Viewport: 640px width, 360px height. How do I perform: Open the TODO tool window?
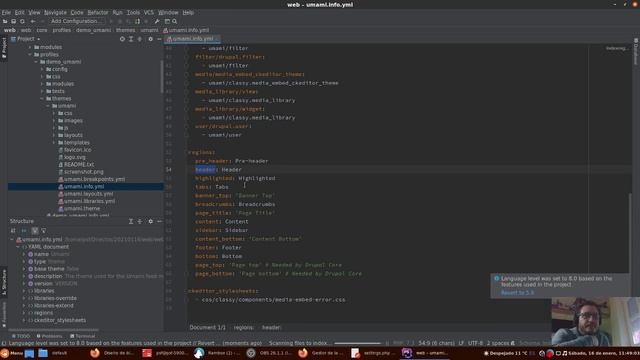click(20, 336)
